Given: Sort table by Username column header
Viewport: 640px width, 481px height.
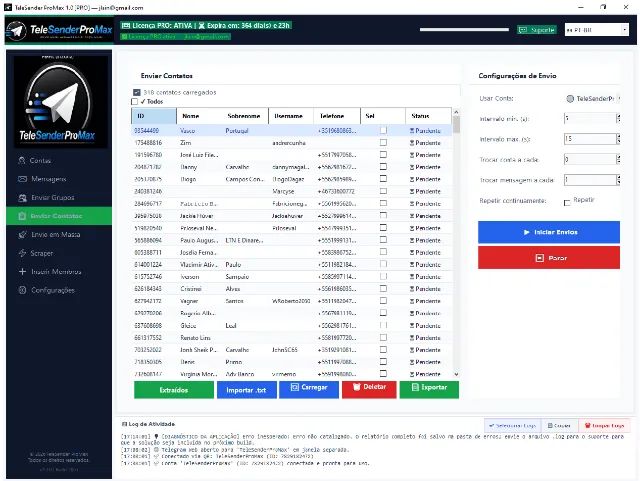Looking at the screenshot, I should [291, 116].
